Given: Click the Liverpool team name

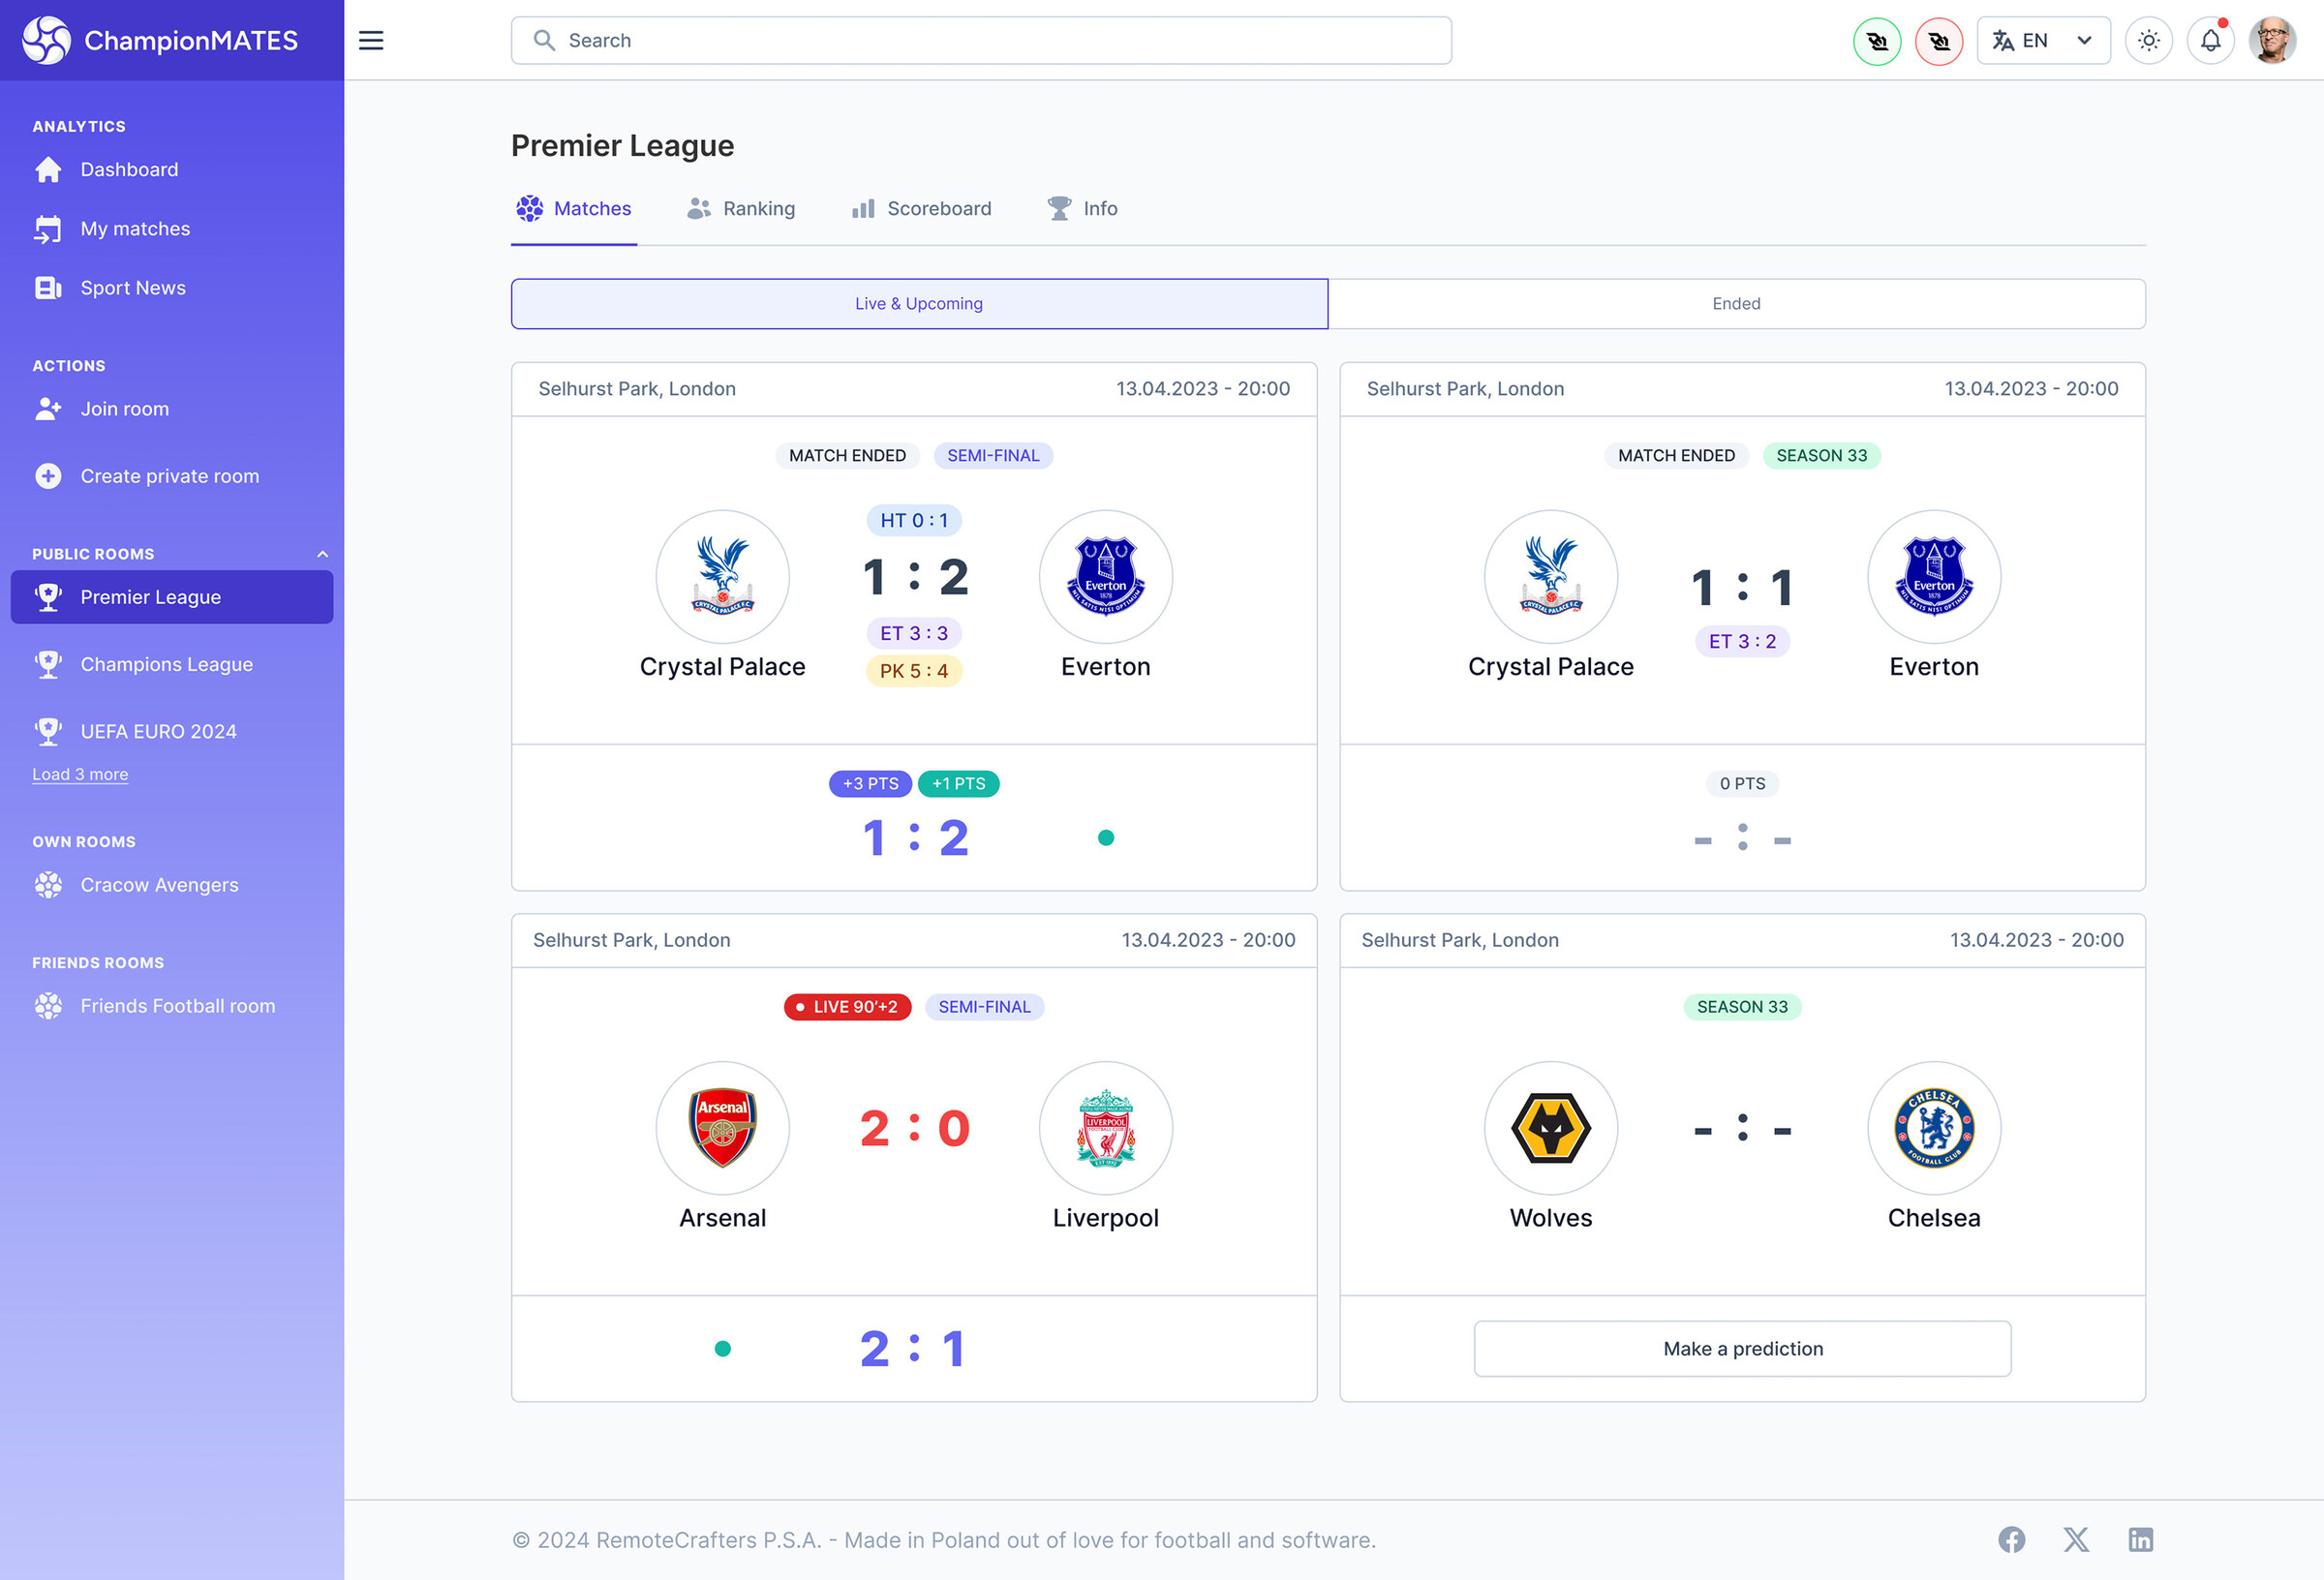Looking at the screenshot, I should [1106, 1218].
